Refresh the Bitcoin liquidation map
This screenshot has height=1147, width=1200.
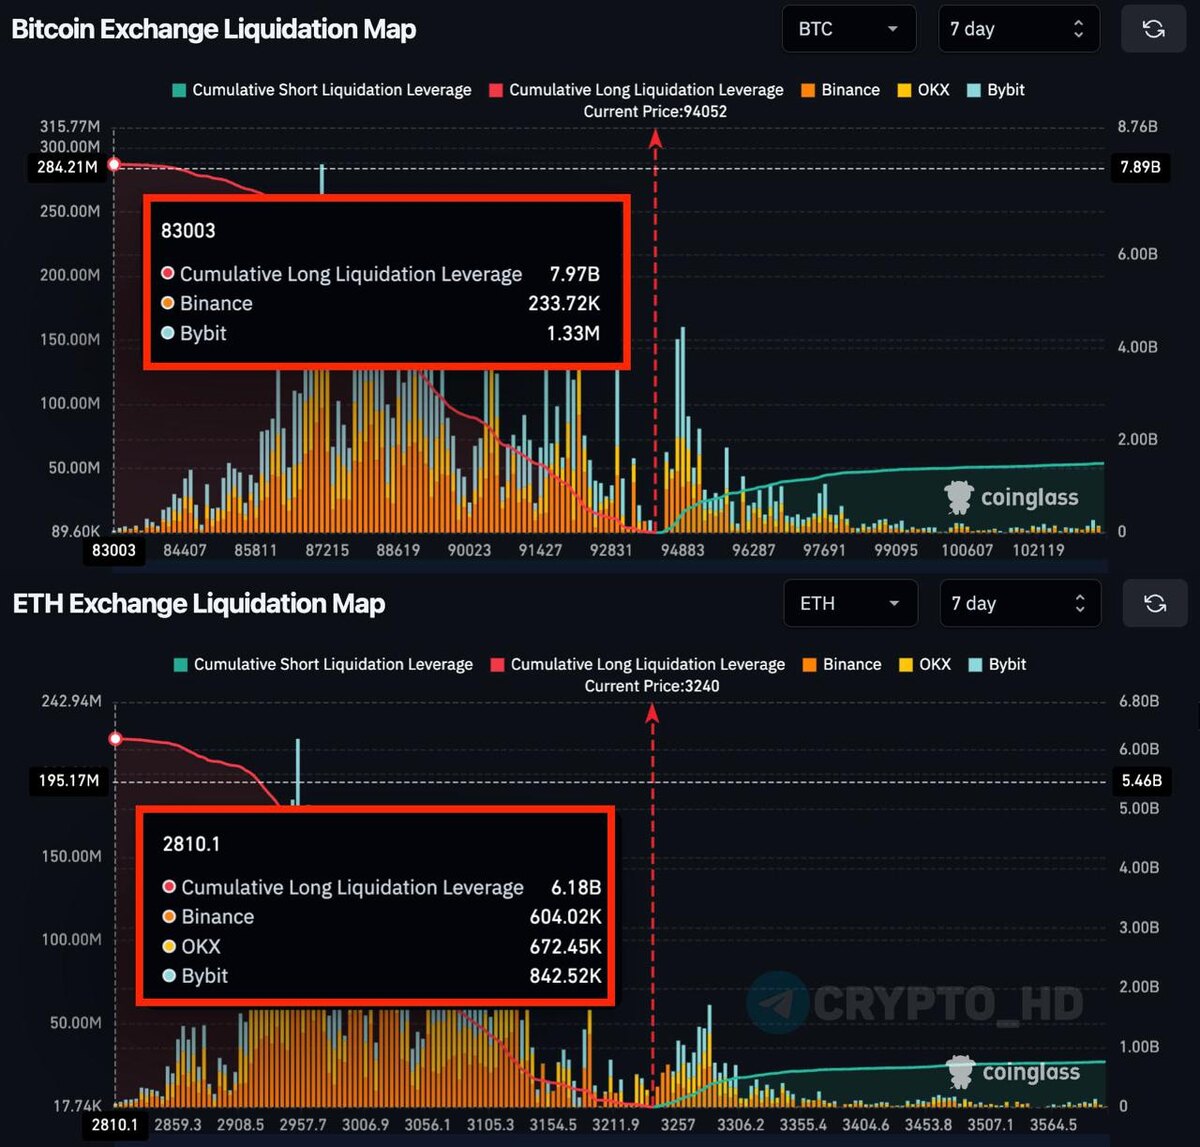(1153, 29)
